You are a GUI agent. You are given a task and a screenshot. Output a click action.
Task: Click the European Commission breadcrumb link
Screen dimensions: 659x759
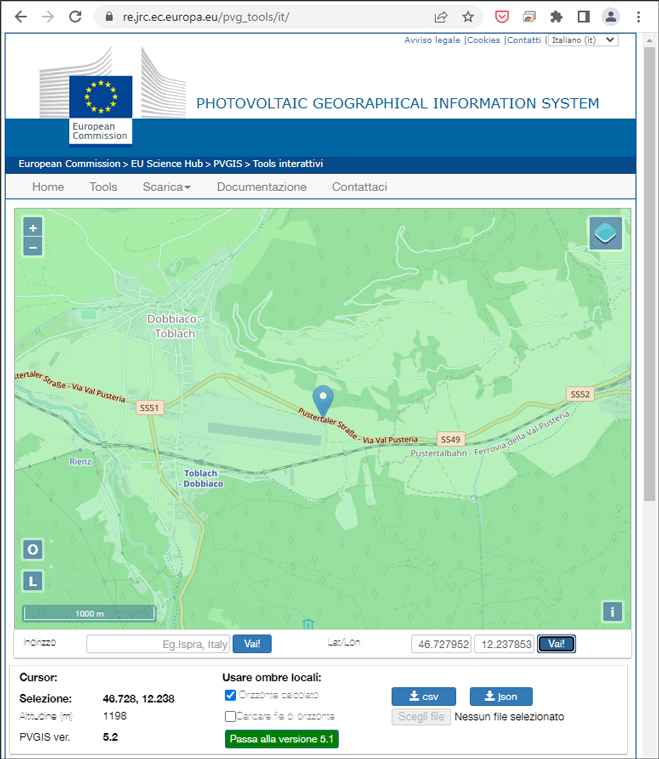(69, 164)
